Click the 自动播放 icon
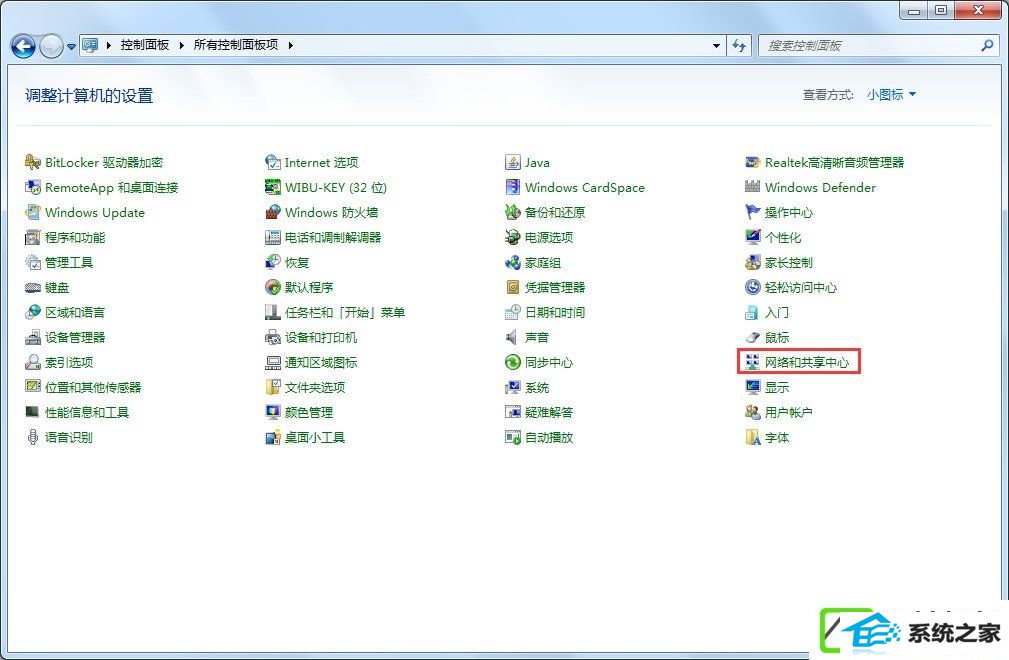1009x660 pixels. click(513, 437)
